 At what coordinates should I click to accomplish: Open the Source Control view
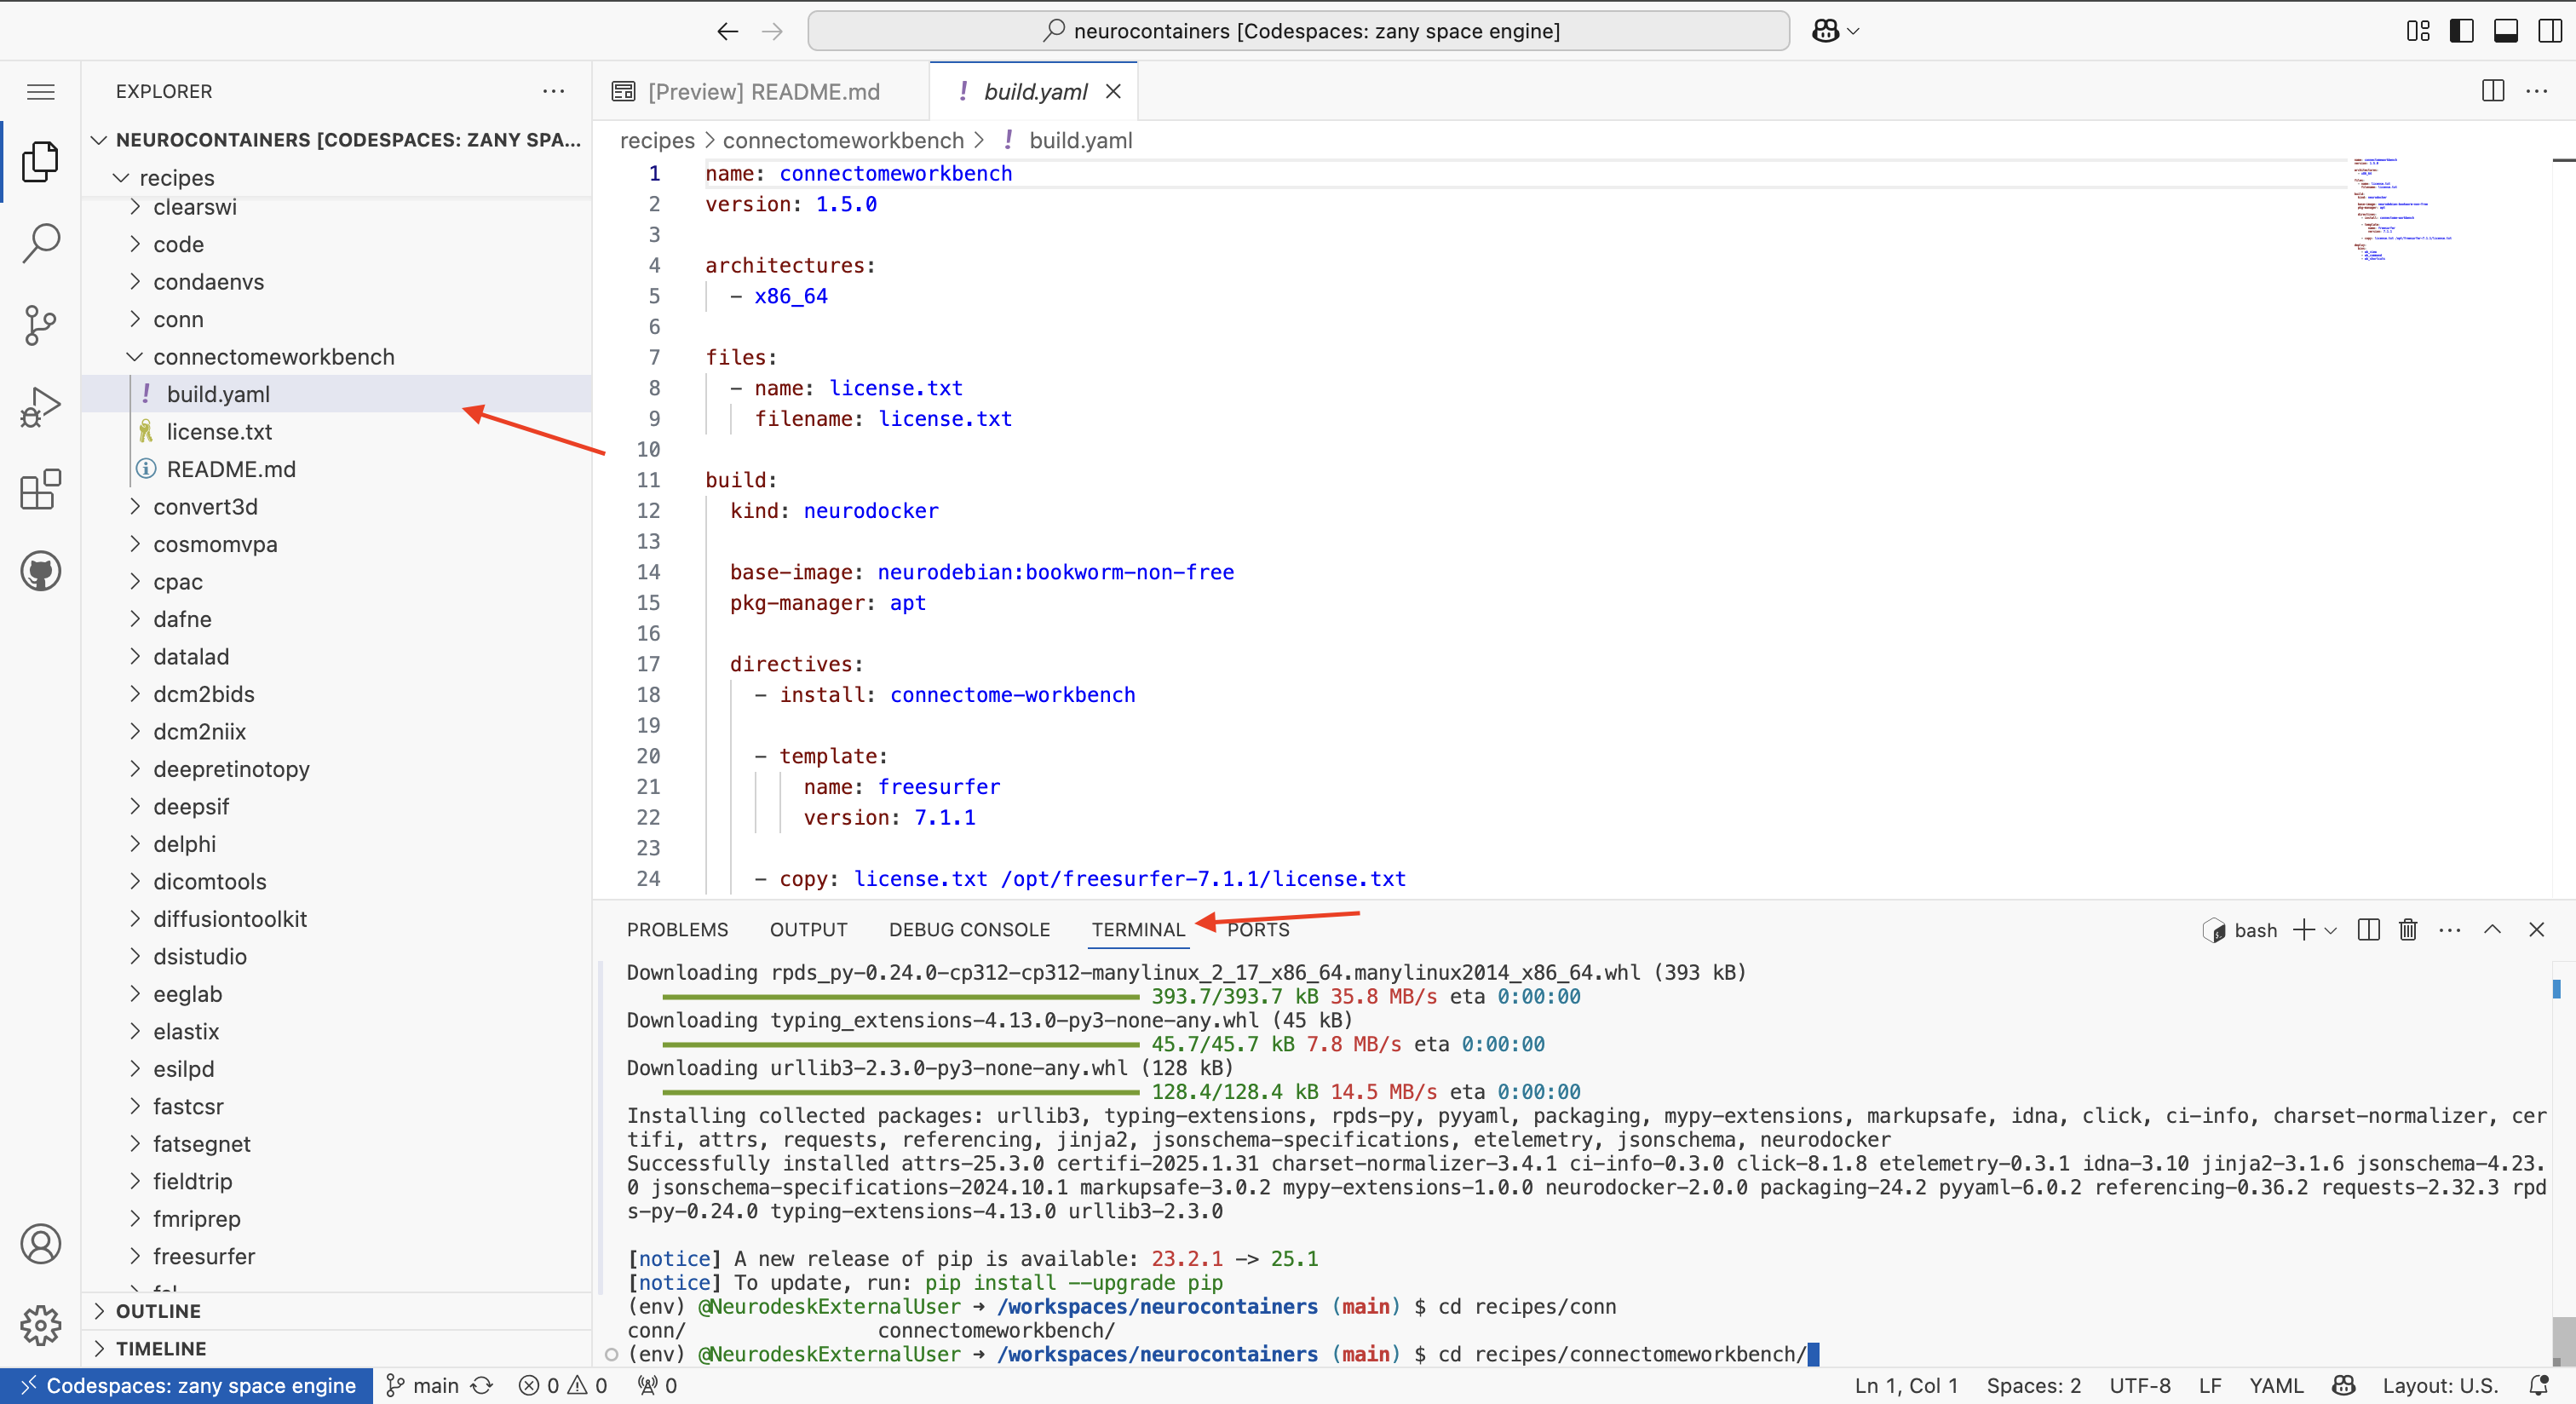[40, 325]
